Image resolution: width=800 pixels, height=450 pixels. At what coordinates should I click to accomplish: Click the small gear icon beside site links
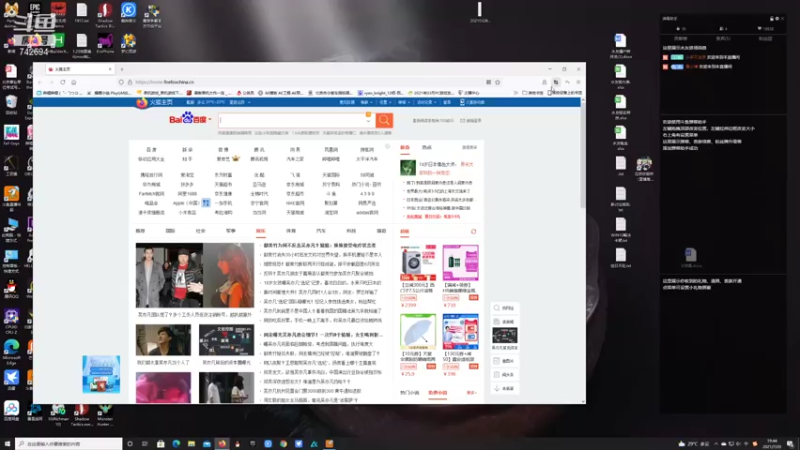[387, 147]
